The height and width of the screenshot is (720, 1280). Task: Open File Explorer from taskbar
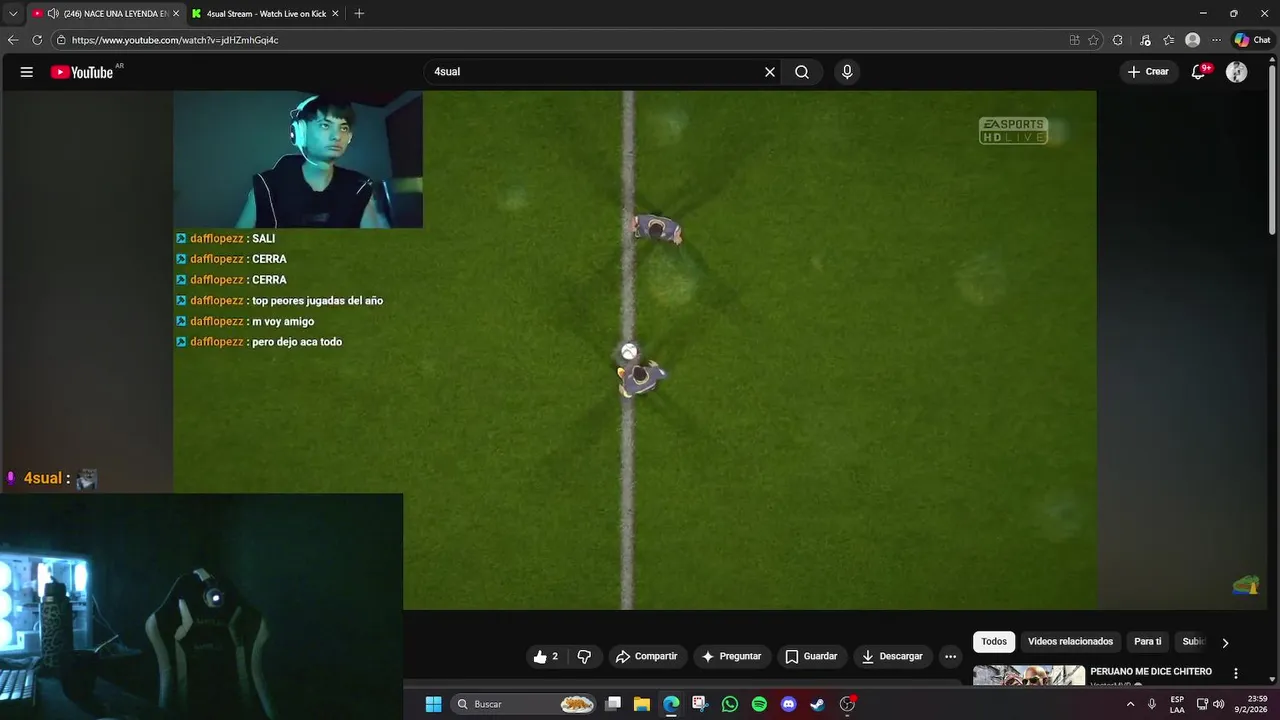[x=642, y=704]
